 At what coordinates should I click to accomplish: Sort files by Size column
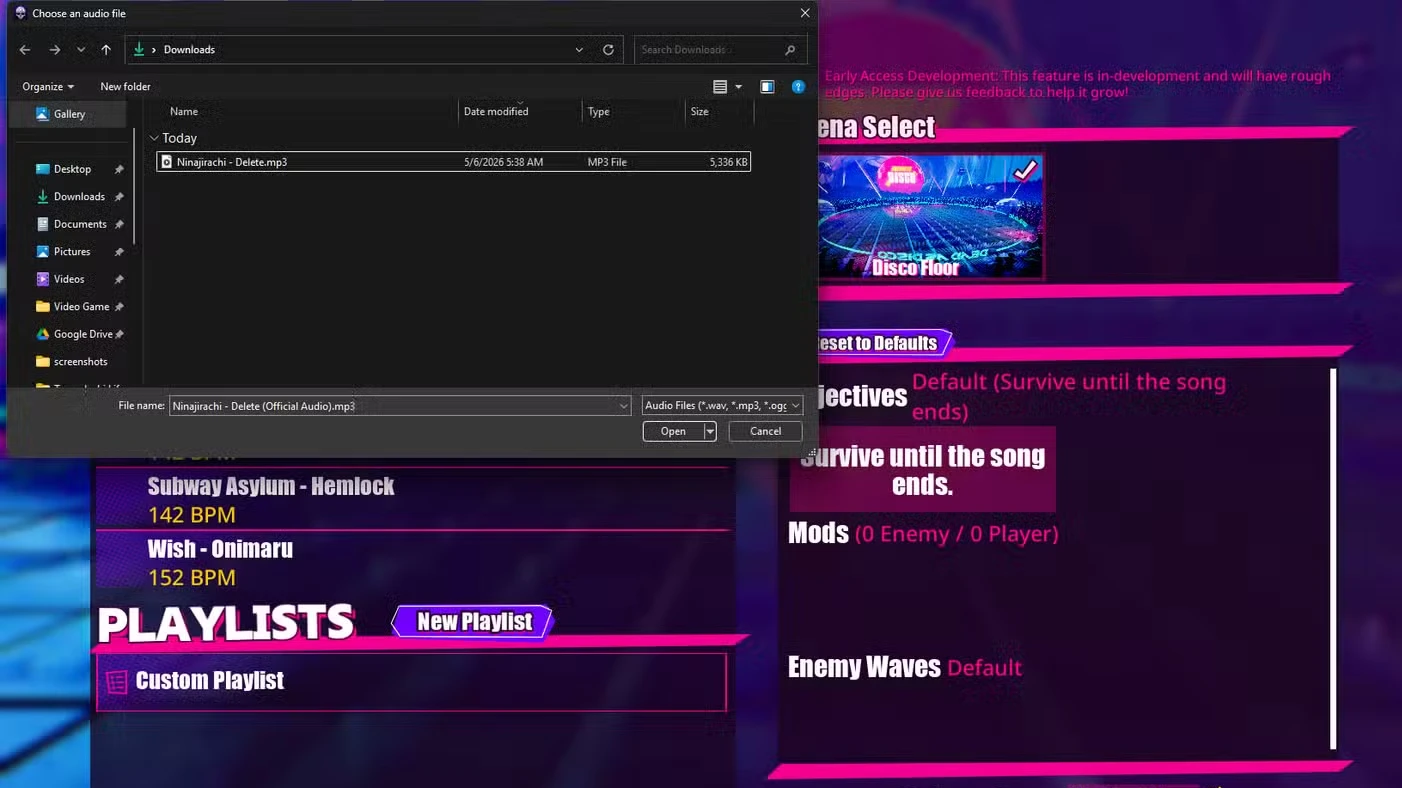(x=700, y=112)
